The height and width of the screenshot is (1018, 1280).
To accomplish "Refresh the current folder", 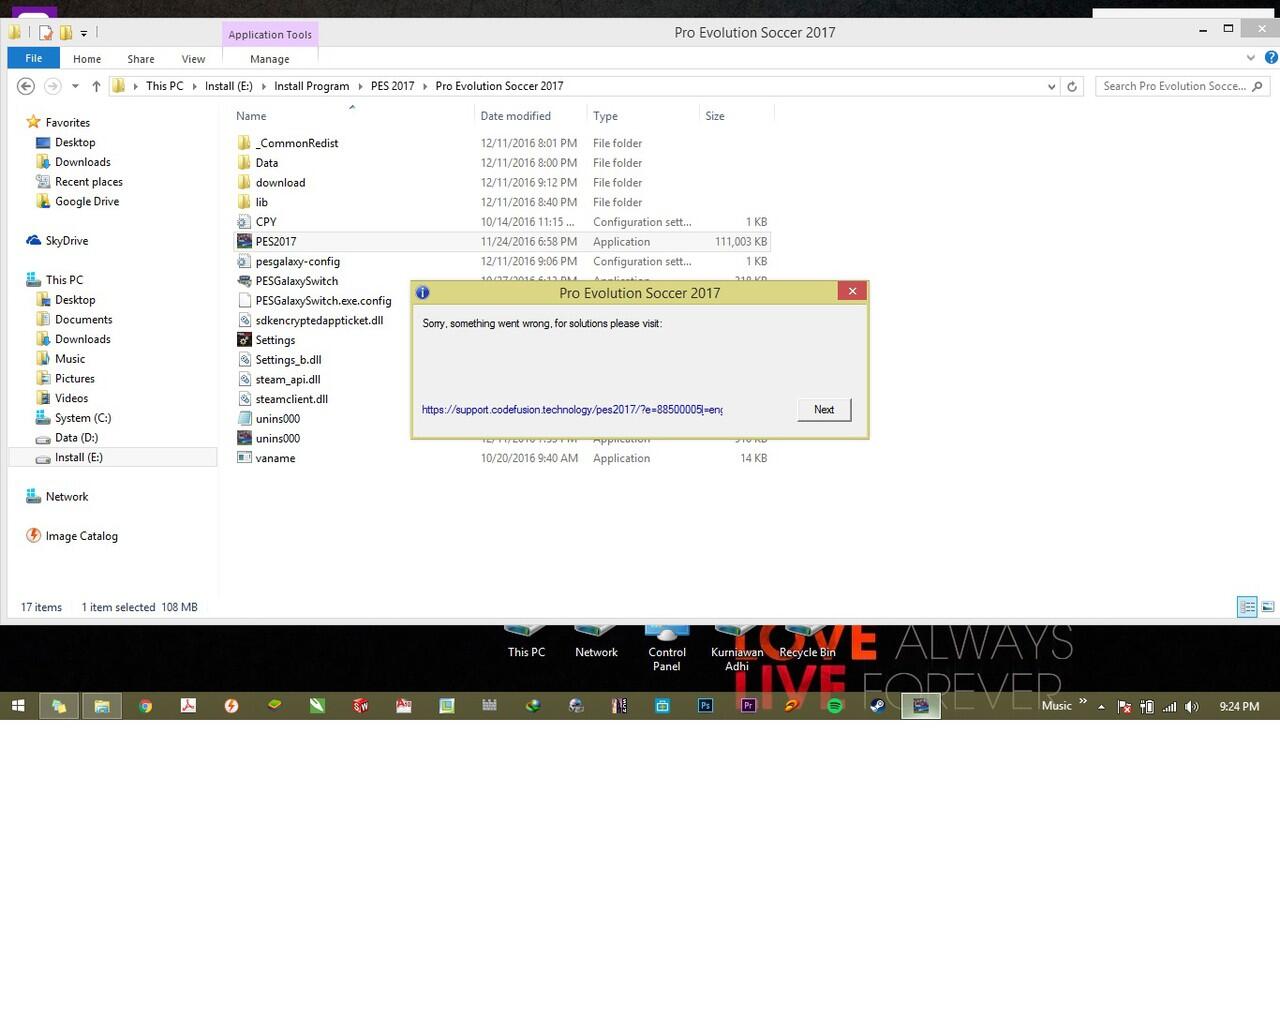I will pos(1072,86).
